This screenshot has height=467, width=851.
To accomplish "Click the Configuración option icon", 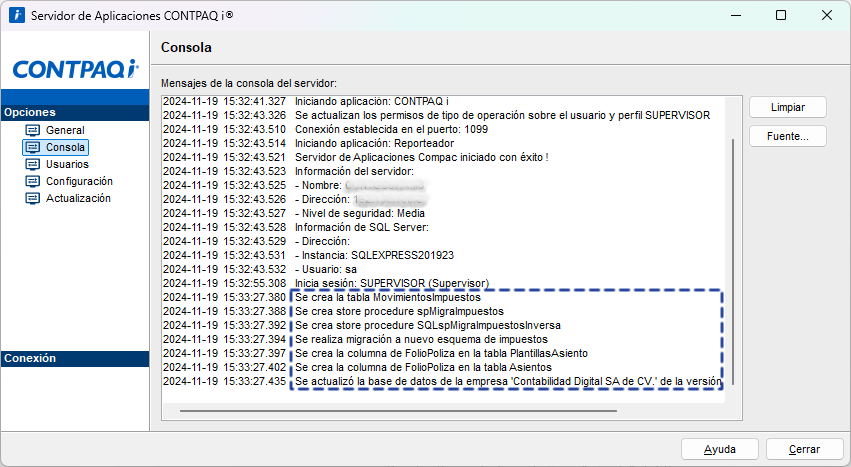I will pyautogui.click(x=33, y=181).
